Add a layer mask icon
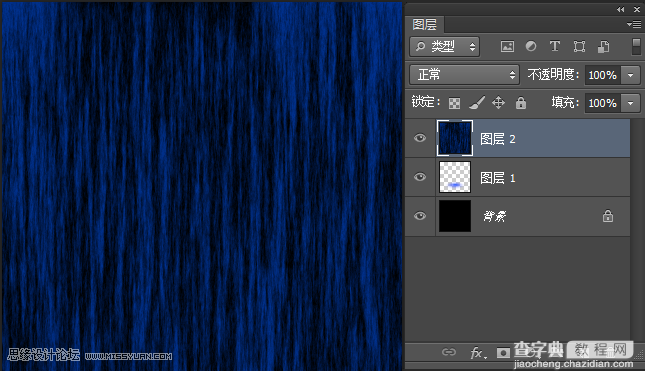Image resolution: width=645 pixels, height=371 pixels. [x=503, y=353]
